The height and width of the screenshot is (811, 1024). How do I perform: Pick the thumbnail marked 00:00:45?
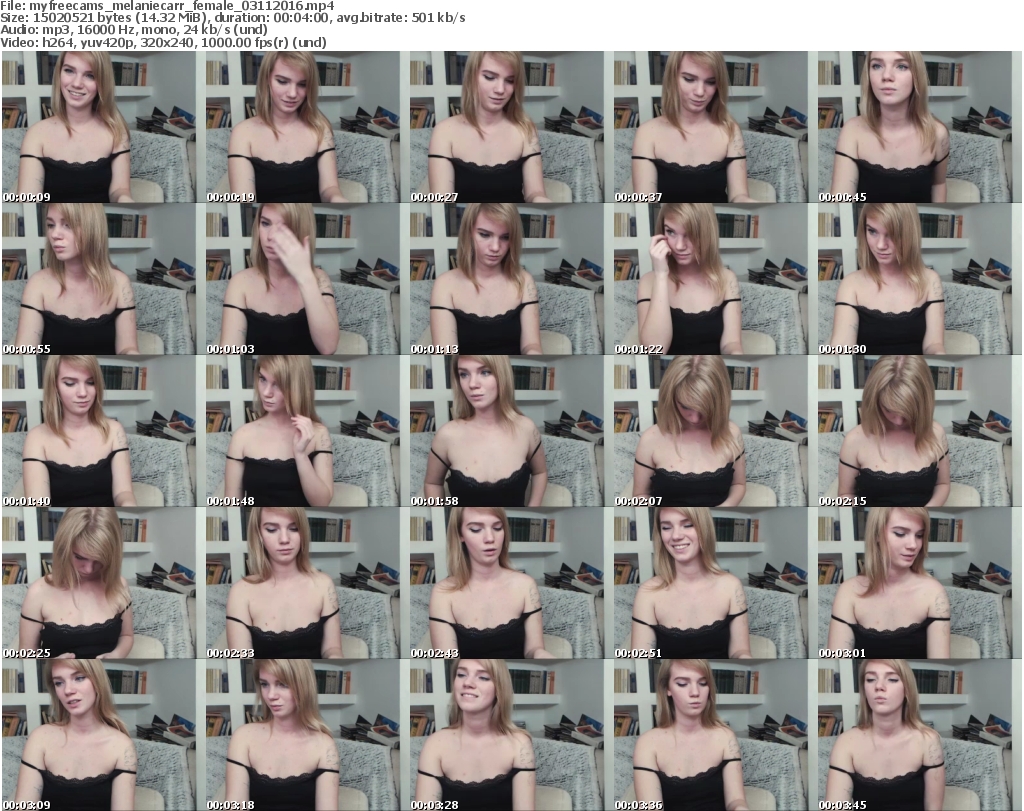[x=915, y=127]
